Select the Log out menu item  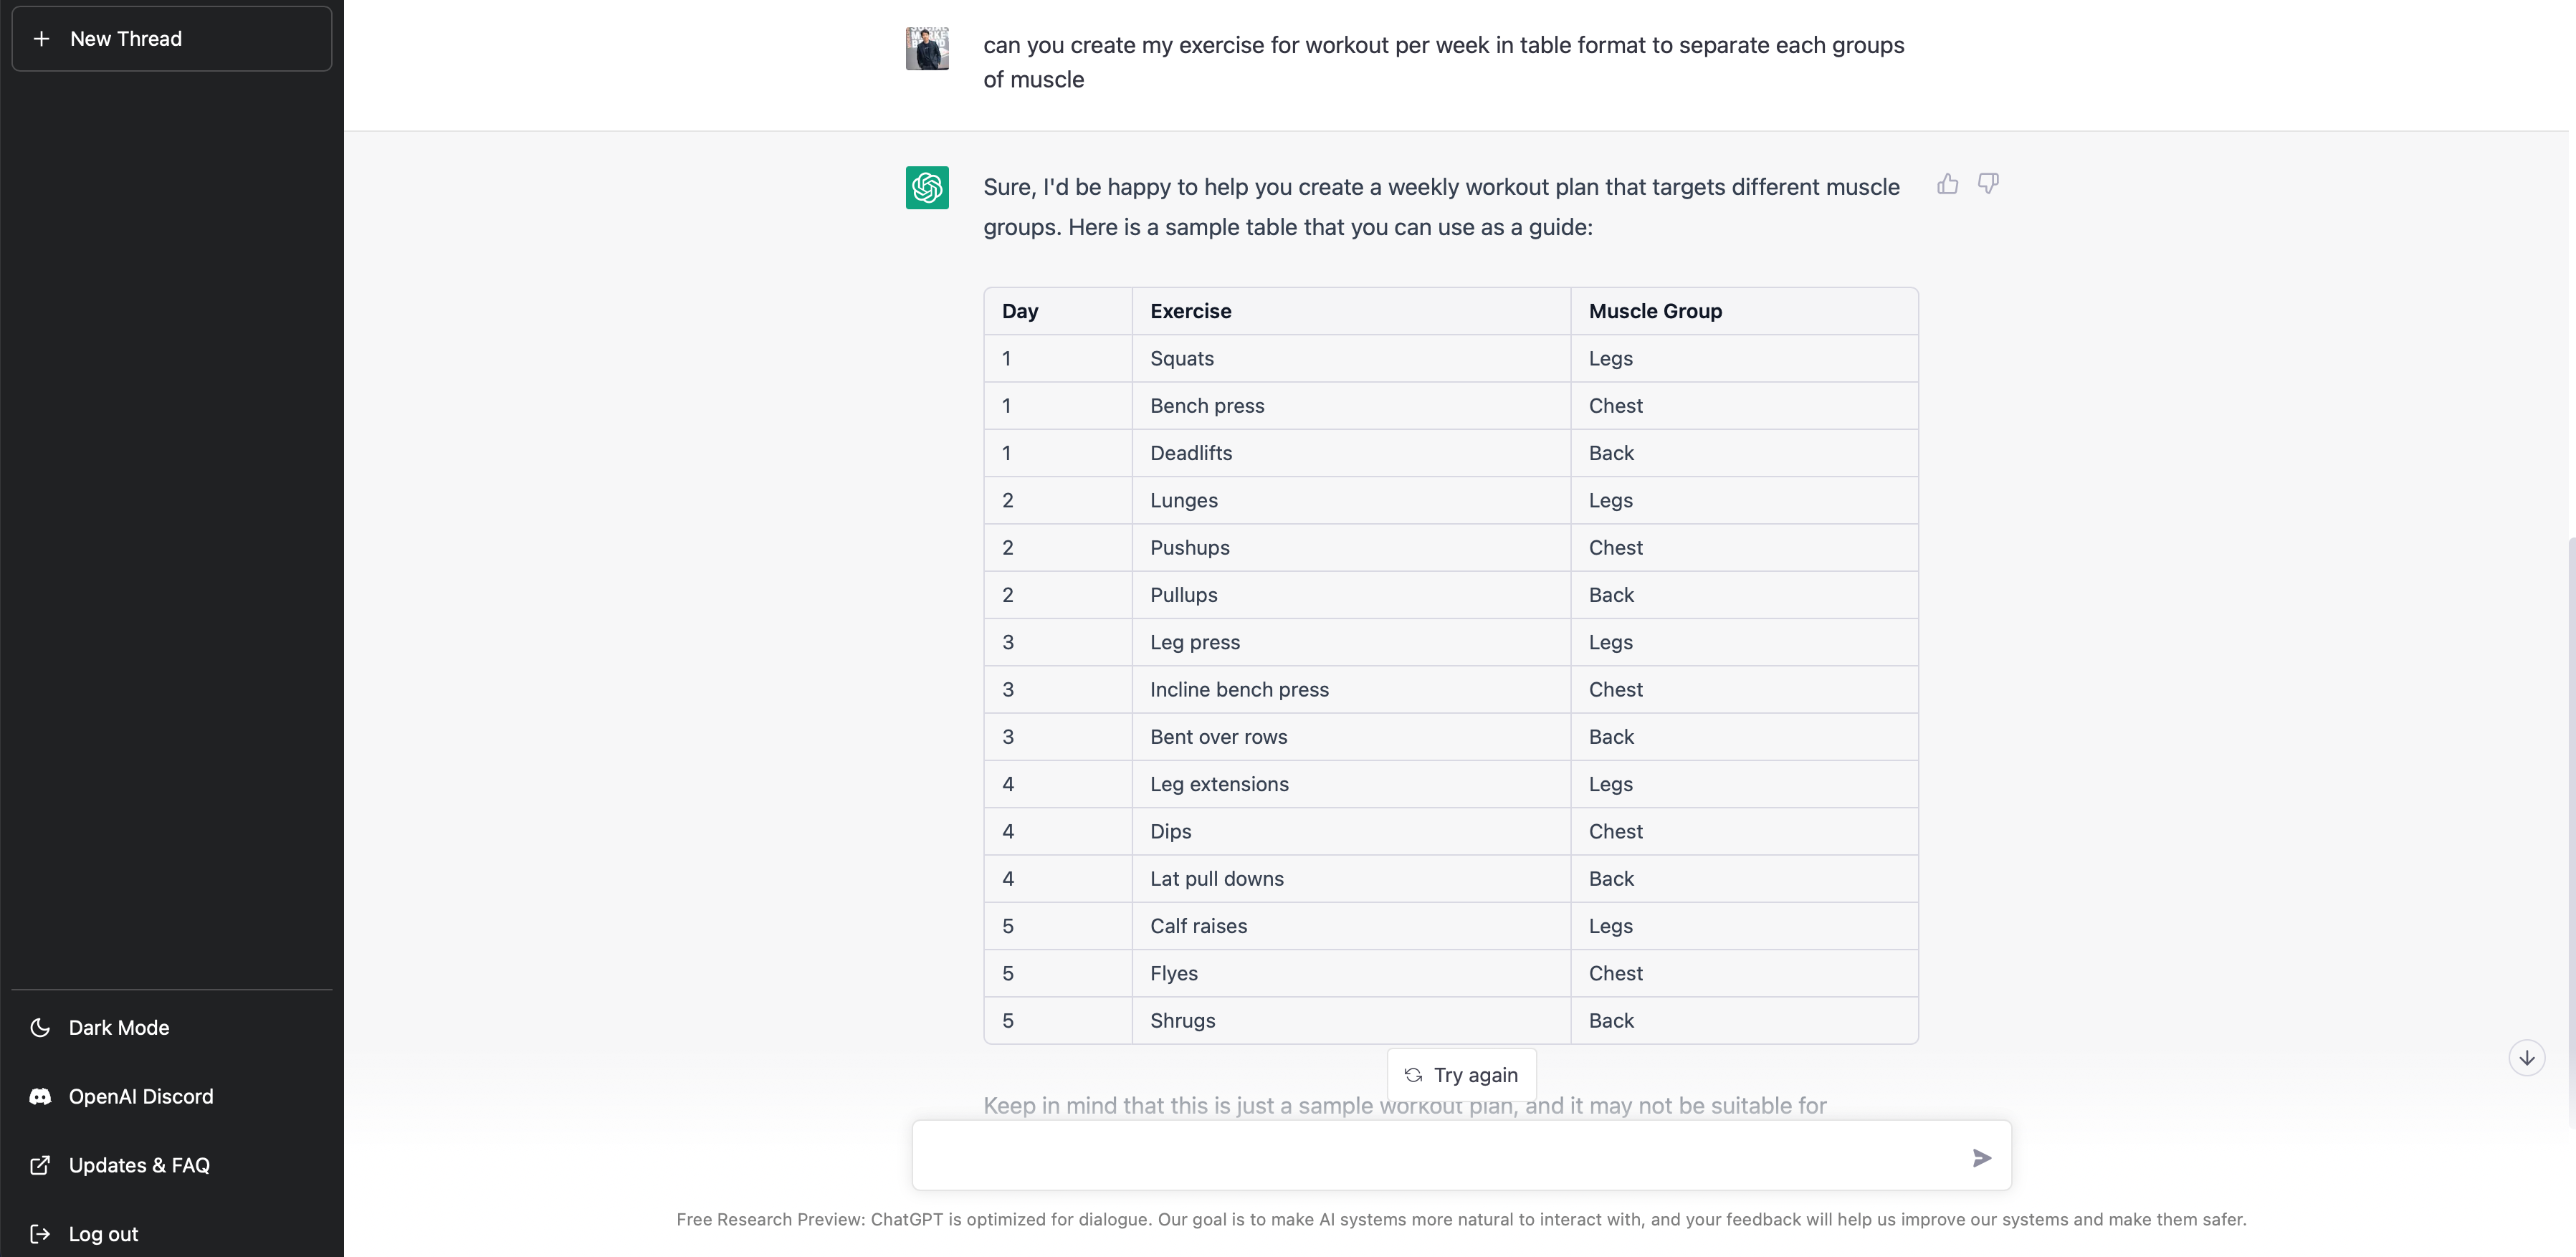(103, 1234)
